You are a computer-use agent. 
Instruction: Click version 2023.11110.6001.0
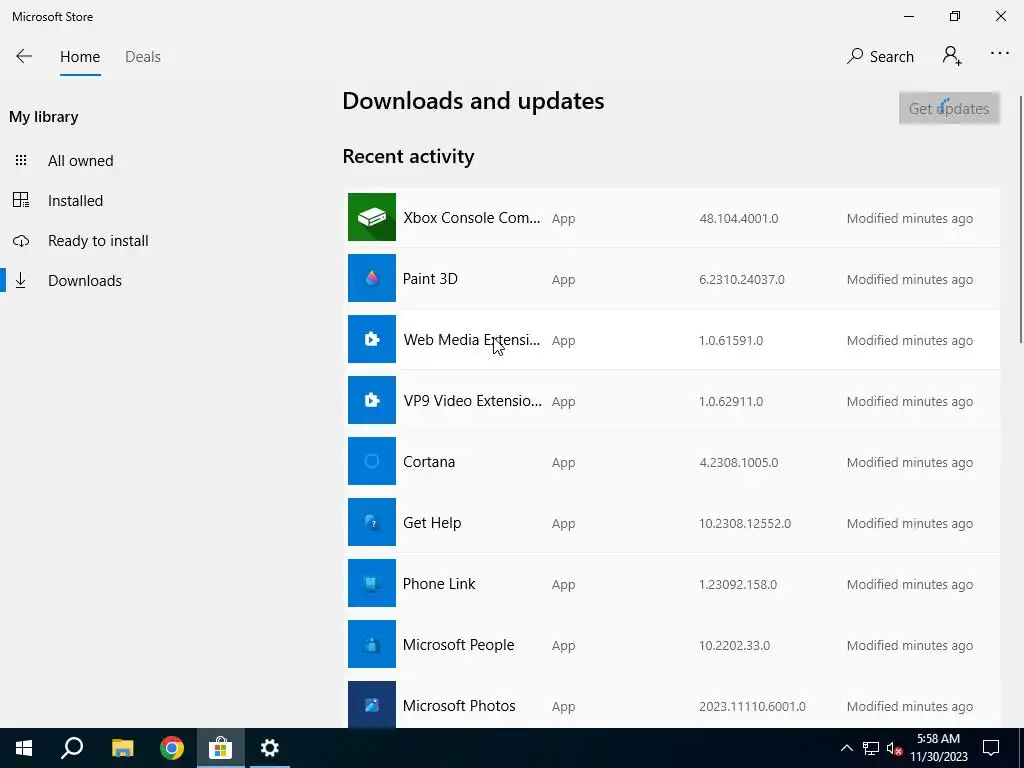coord(752,707)
